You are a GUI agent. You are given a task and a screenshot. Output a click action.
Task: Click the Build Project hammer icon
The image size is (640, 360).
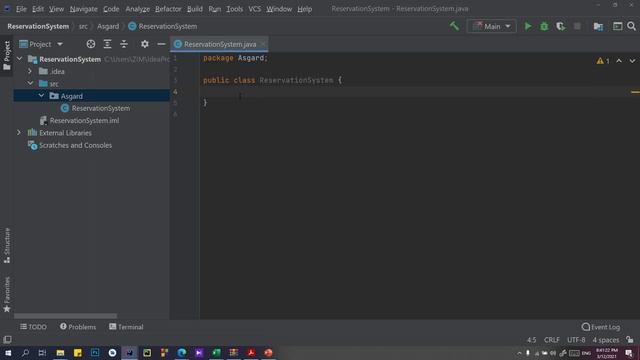pos(454,26)
